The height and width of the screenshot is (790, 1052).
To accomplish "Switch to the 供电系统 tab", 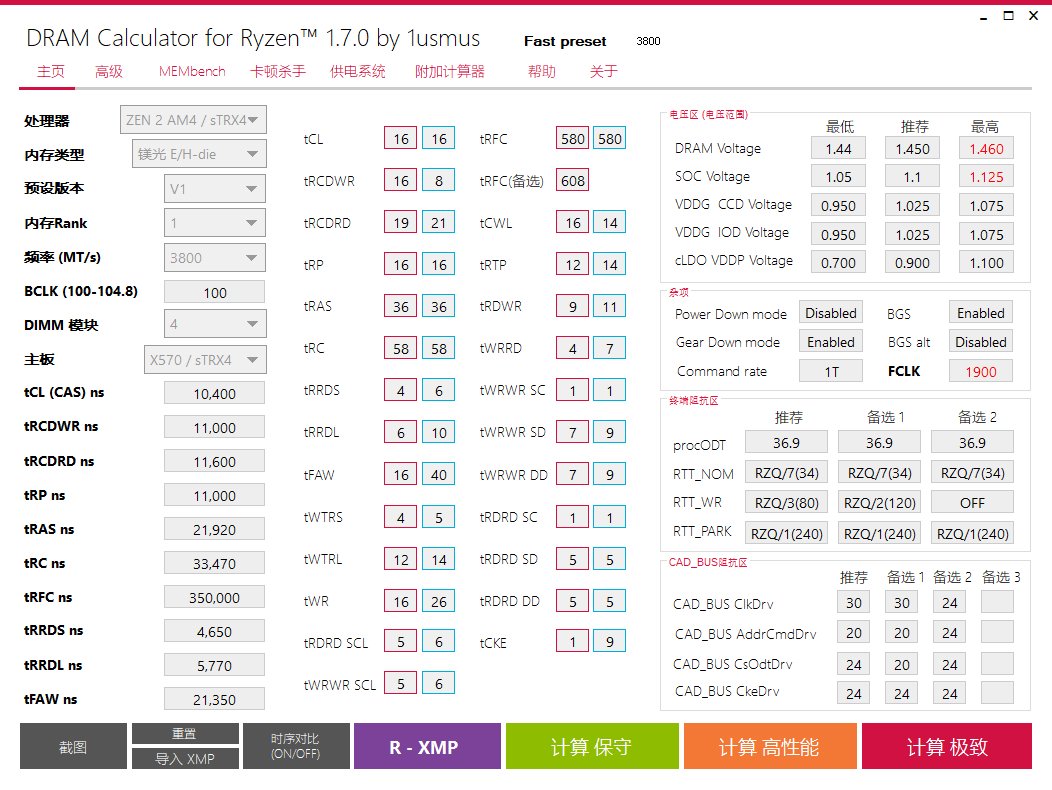I will pyautogui.click(x=358, y=72).
